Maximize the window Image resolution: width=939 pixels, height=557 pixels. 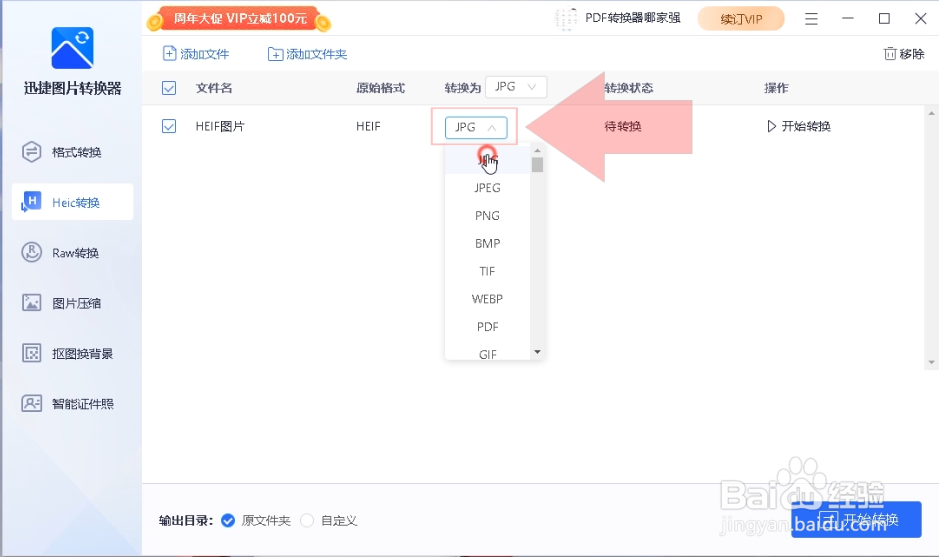click(x=885, y=19)
